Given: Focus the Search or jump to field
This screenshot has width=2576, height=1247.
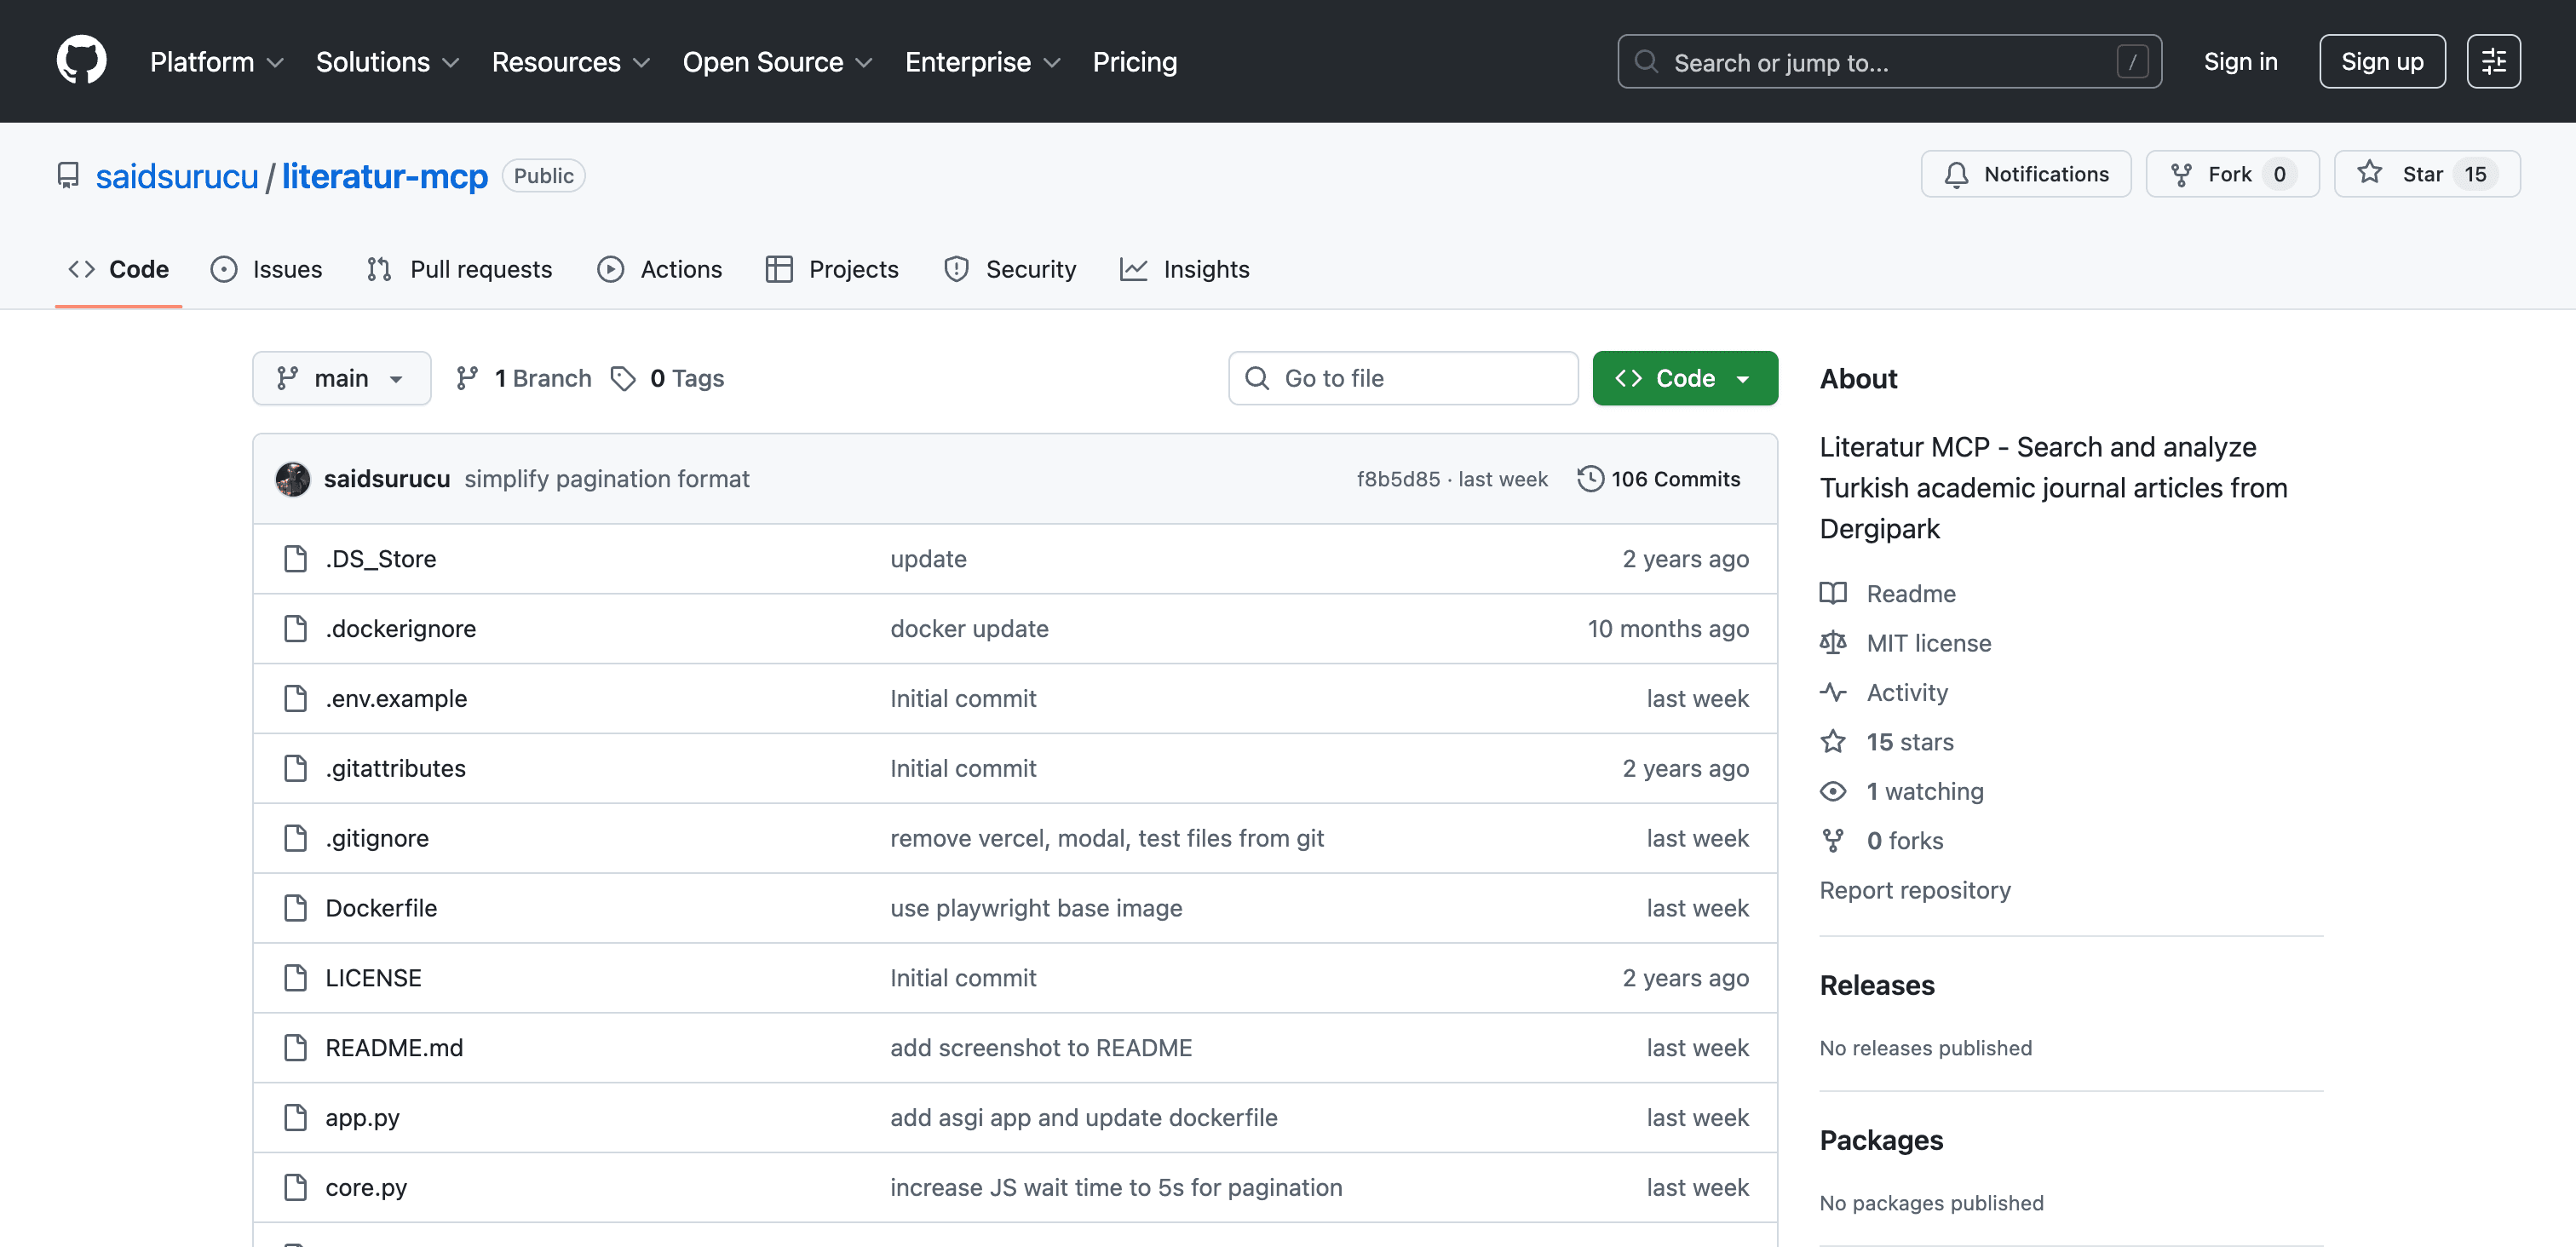Looking at the screenshot, I should click(1889, 62).
